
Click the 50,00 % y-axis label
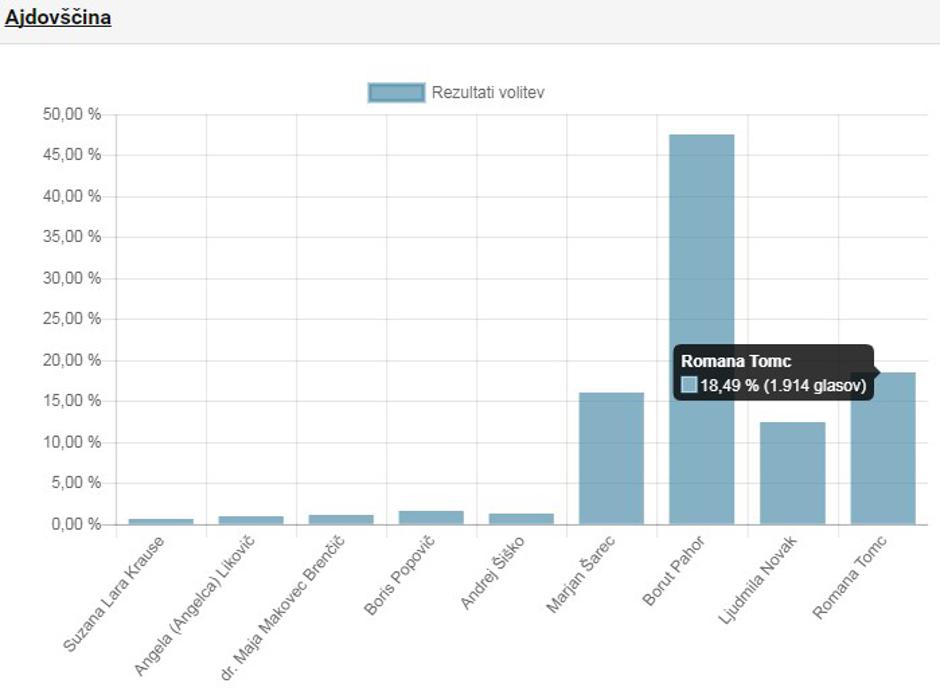tap(72, 115)
